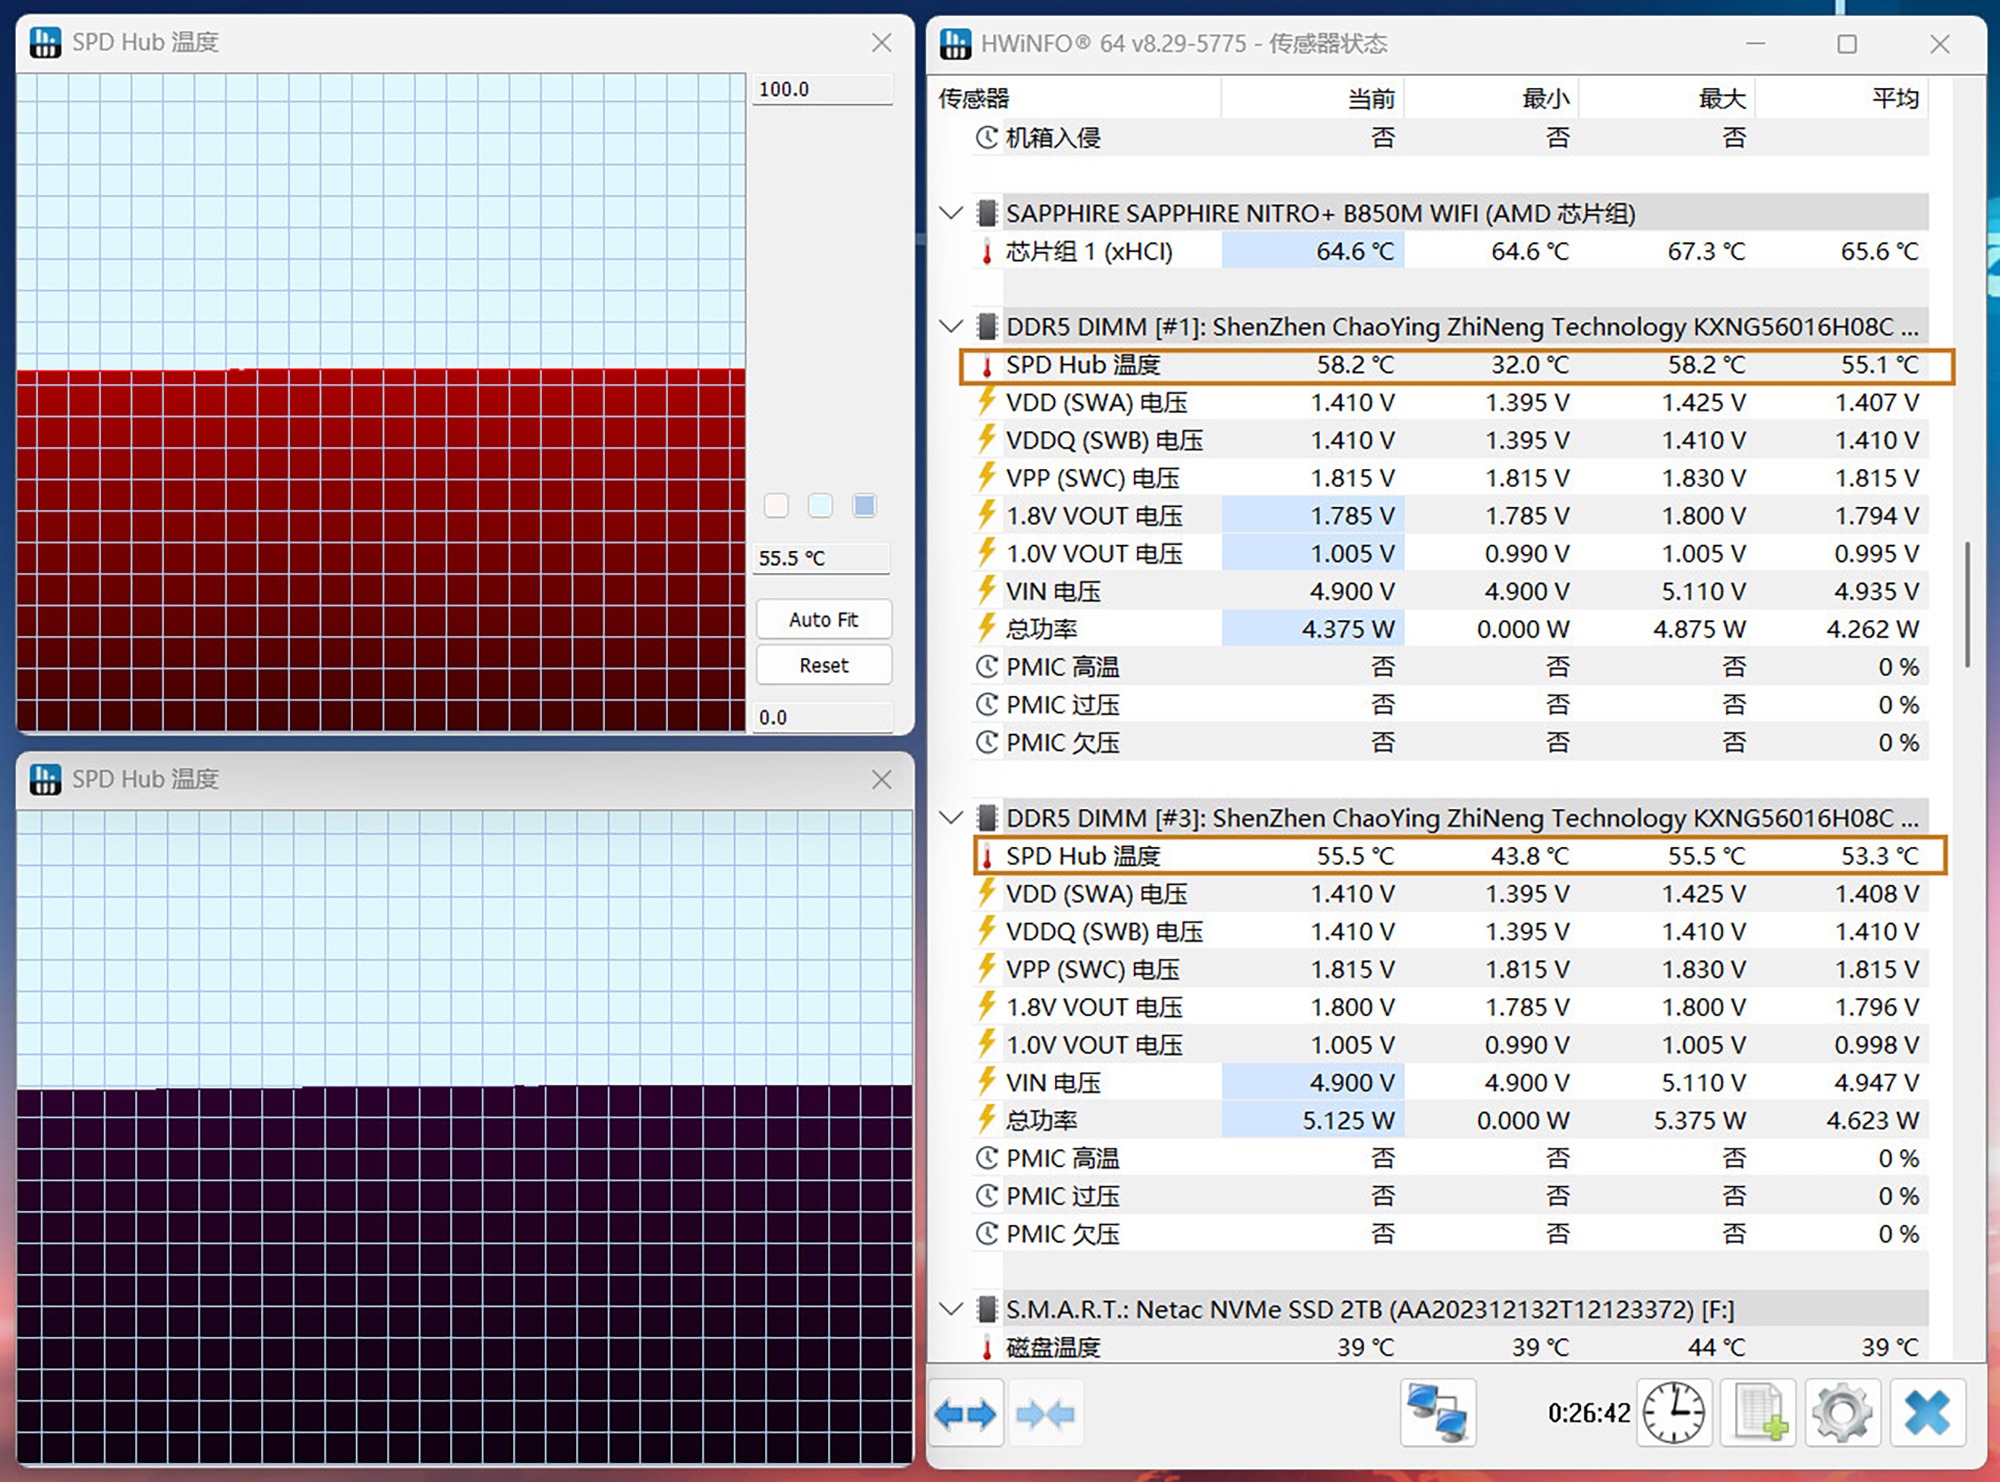This screenshot has height=1482, width=2000.
Task: Collapse the DDR5 DIMM [#1] group
Action: pyautogui.click(x=951, y=326)
